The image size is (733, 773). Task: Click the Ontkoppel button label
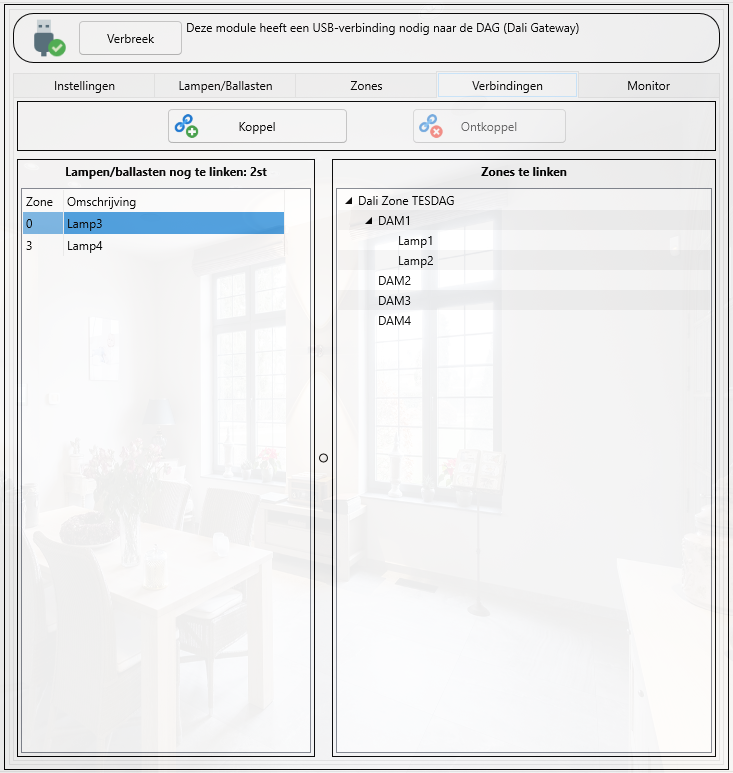(x=489, y=127)
